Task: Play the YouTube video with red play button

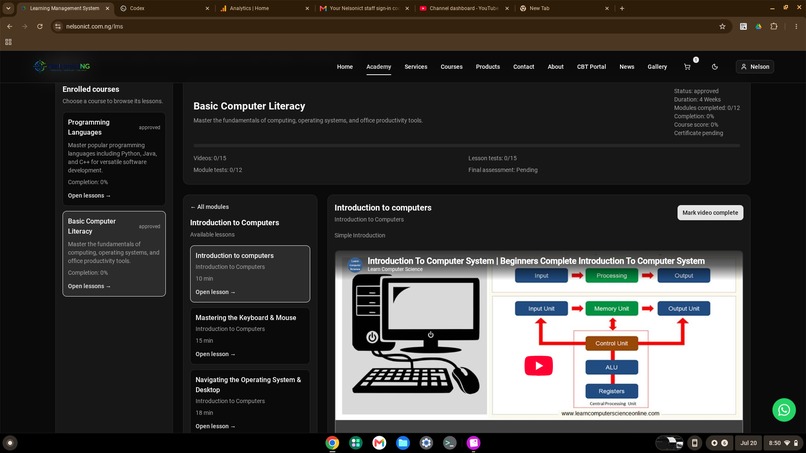Action: 538,366
